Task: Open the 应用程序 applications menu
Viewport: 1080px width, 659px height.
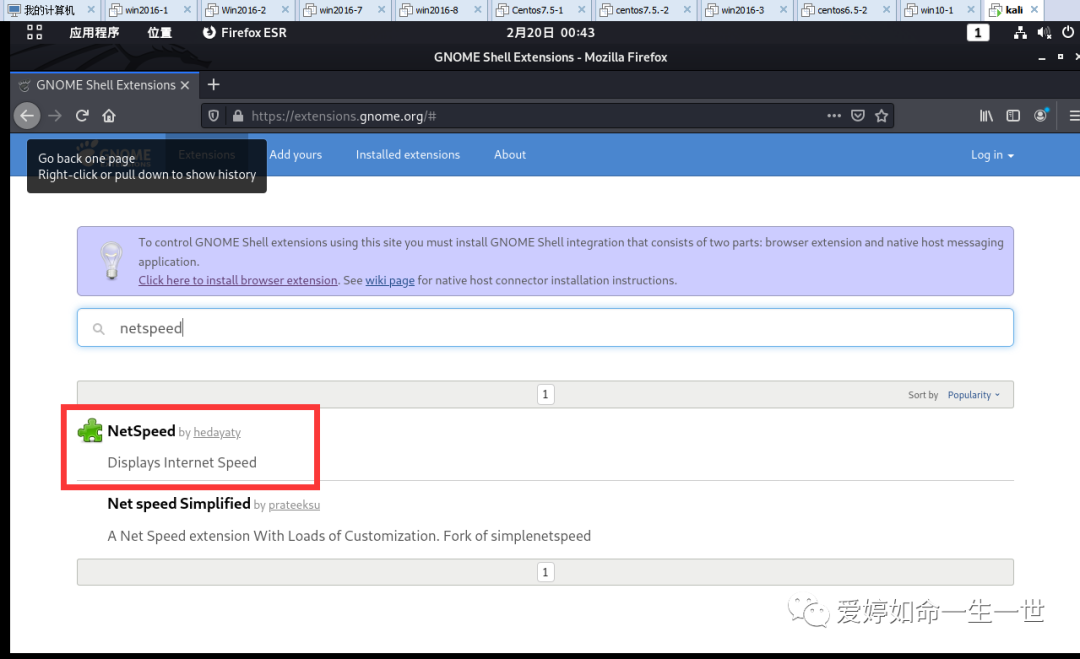Action: point(94,32)
